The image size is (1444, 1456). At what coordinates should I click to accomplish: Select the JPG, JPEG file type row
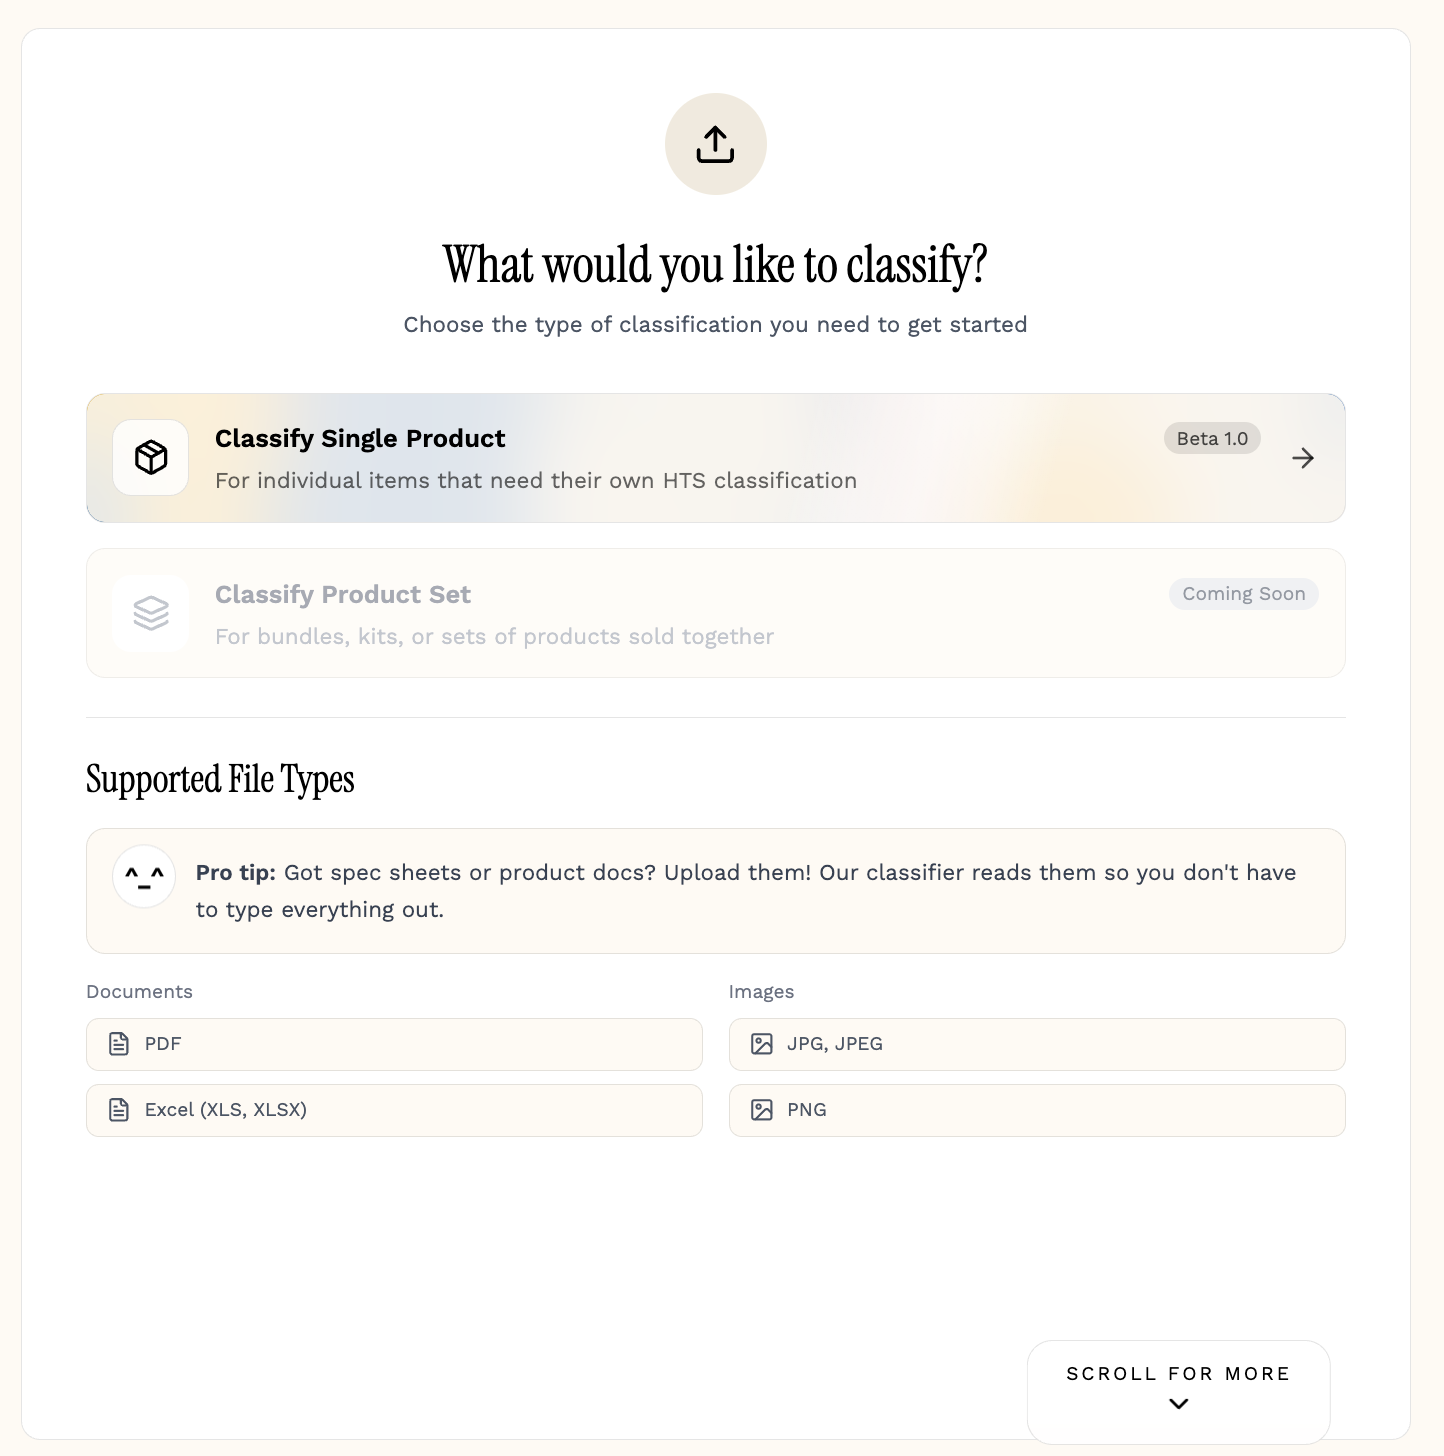coord(1037,1044)
